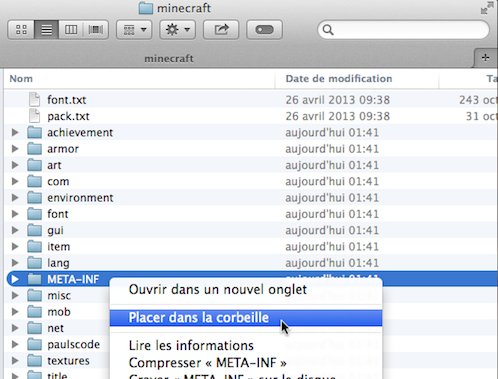Open the arrange items dropdown

tap(134, 30)
